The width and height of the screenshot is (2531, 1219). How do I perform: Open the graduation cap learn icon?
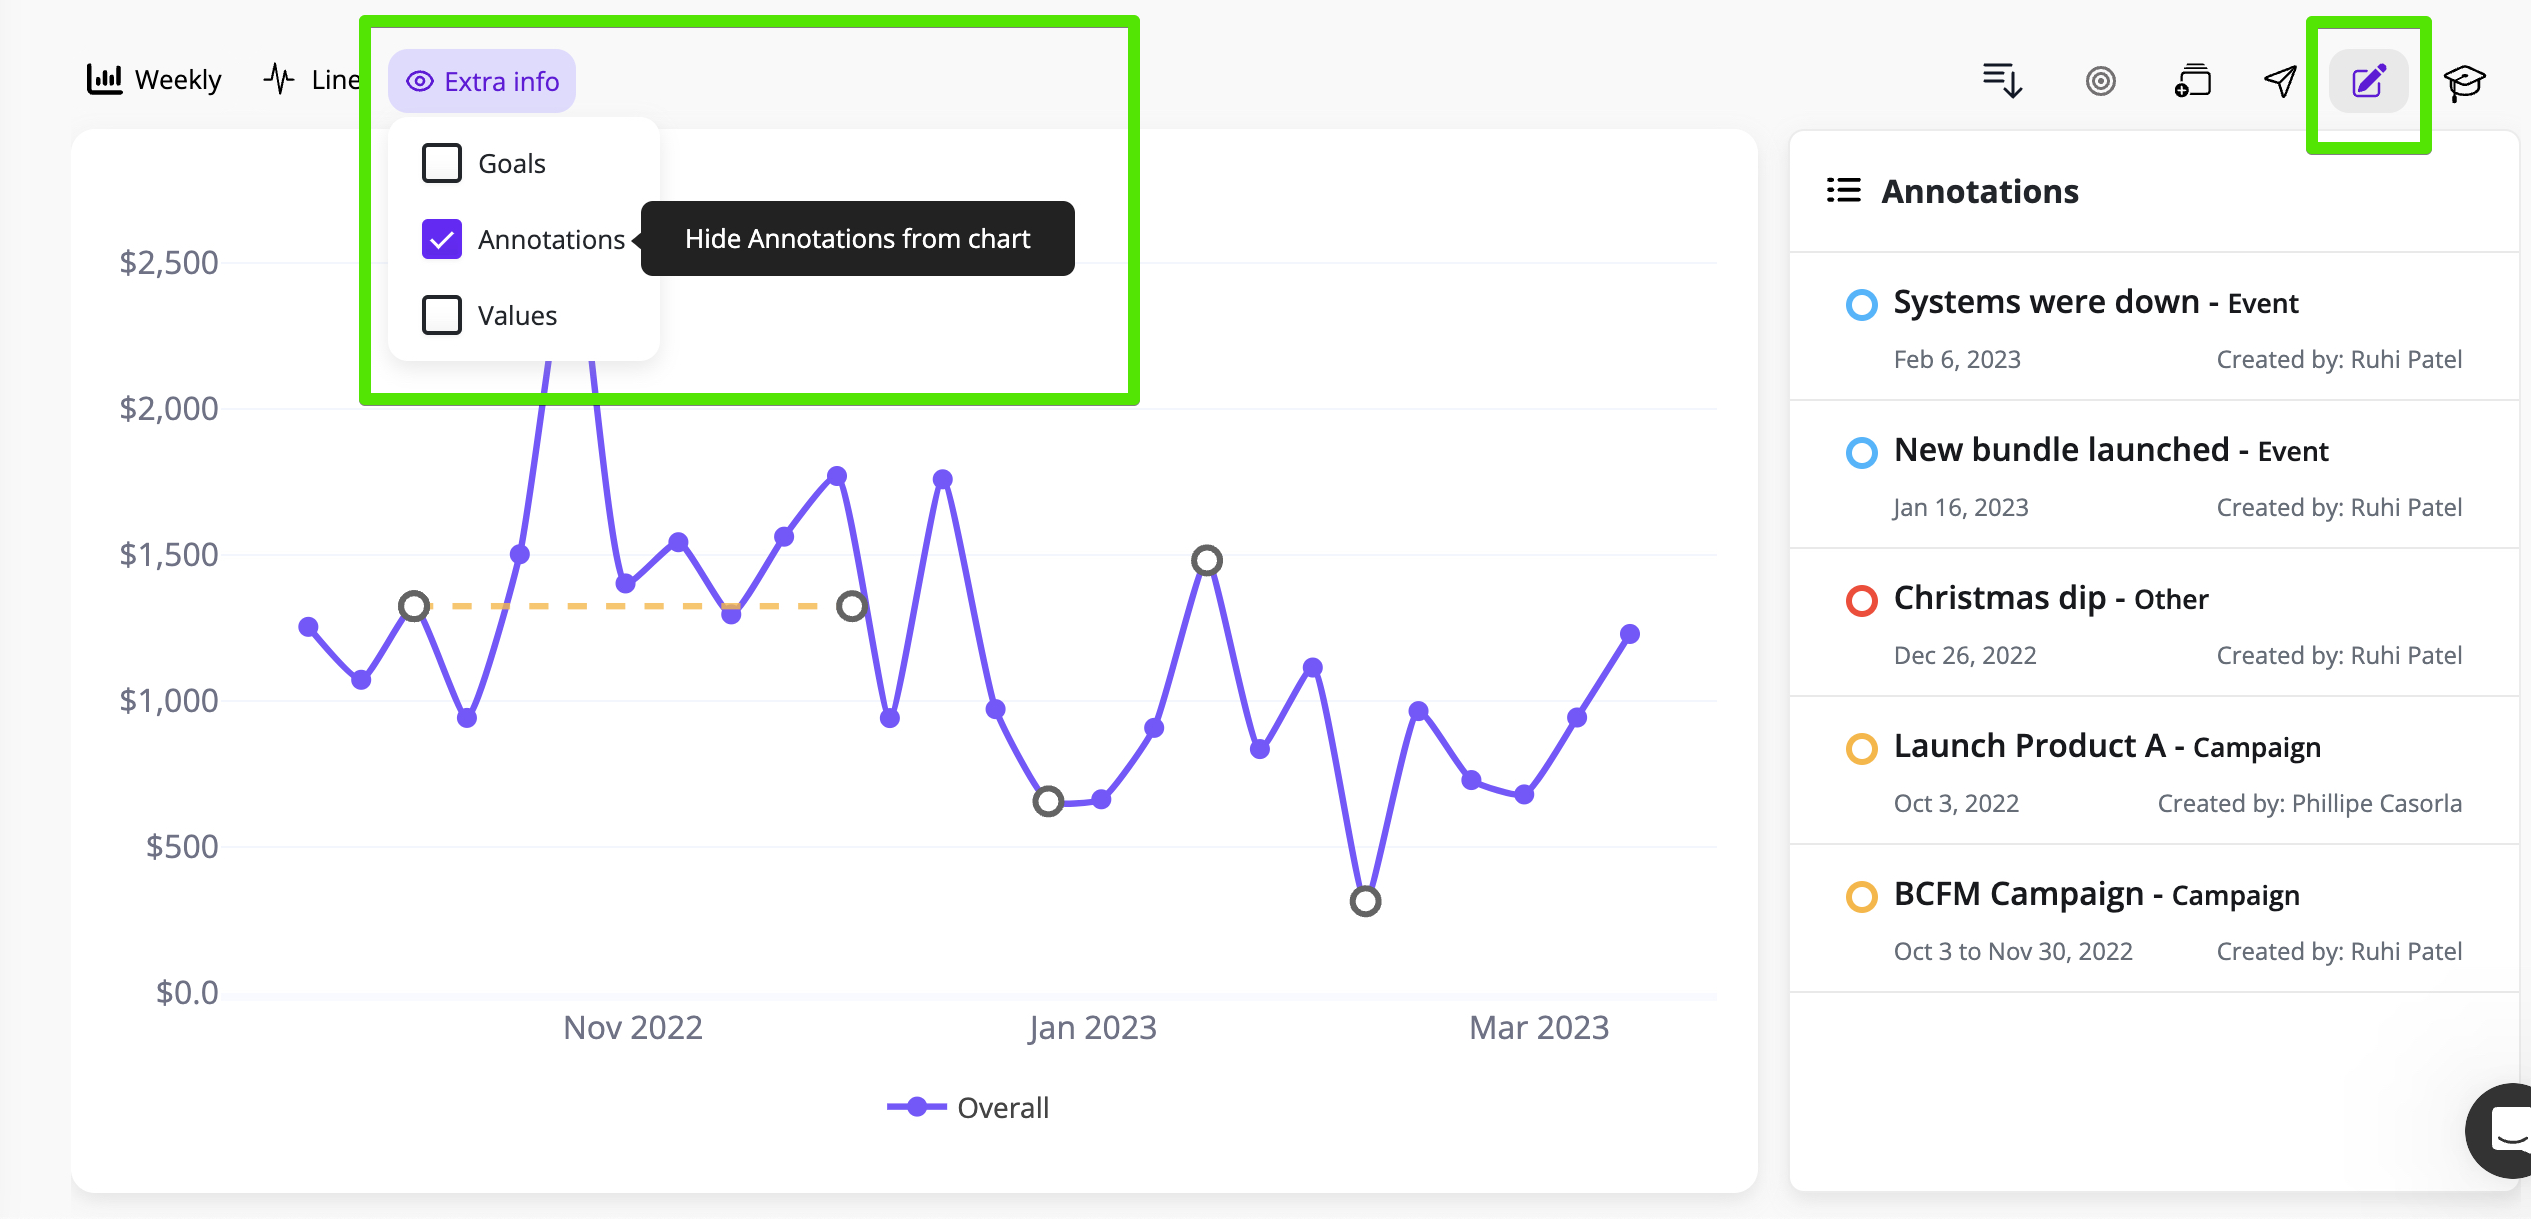(x=2464, y=81)
